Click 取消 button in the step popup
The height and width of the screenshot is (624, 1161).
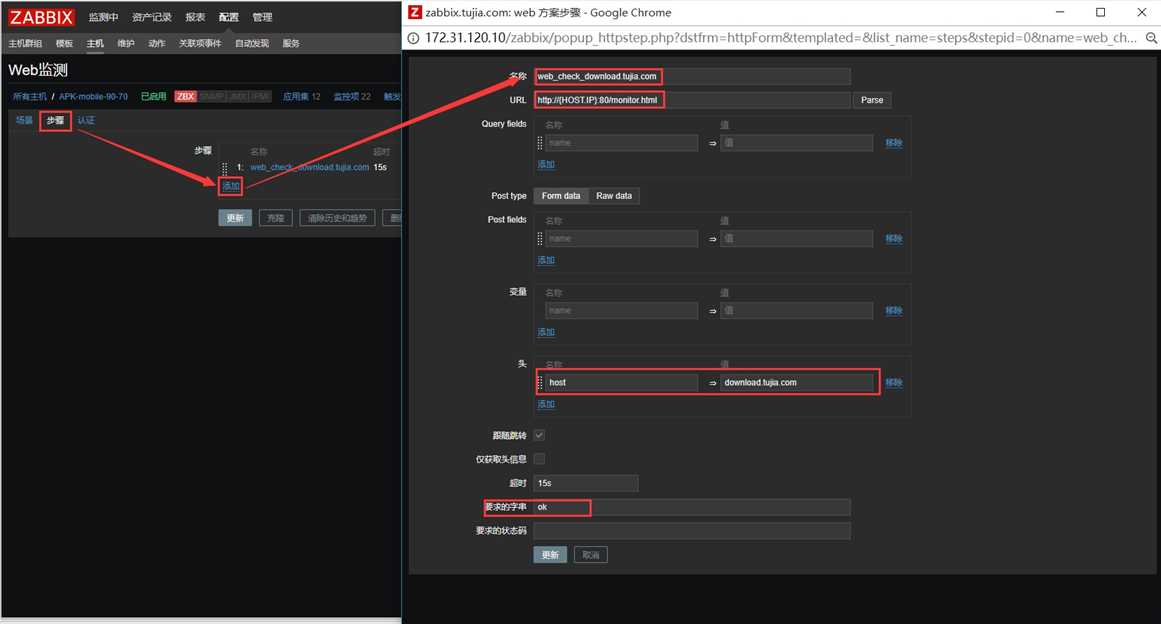tap(591, 555)
